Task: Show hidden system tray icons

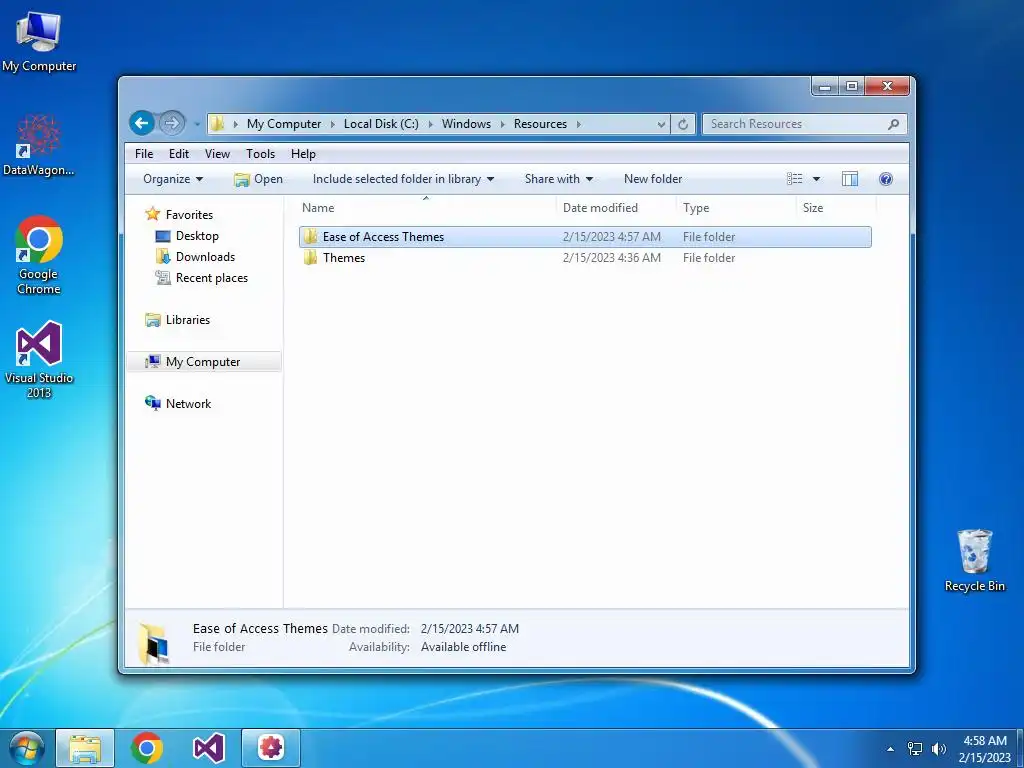Action: pos(890,749)
